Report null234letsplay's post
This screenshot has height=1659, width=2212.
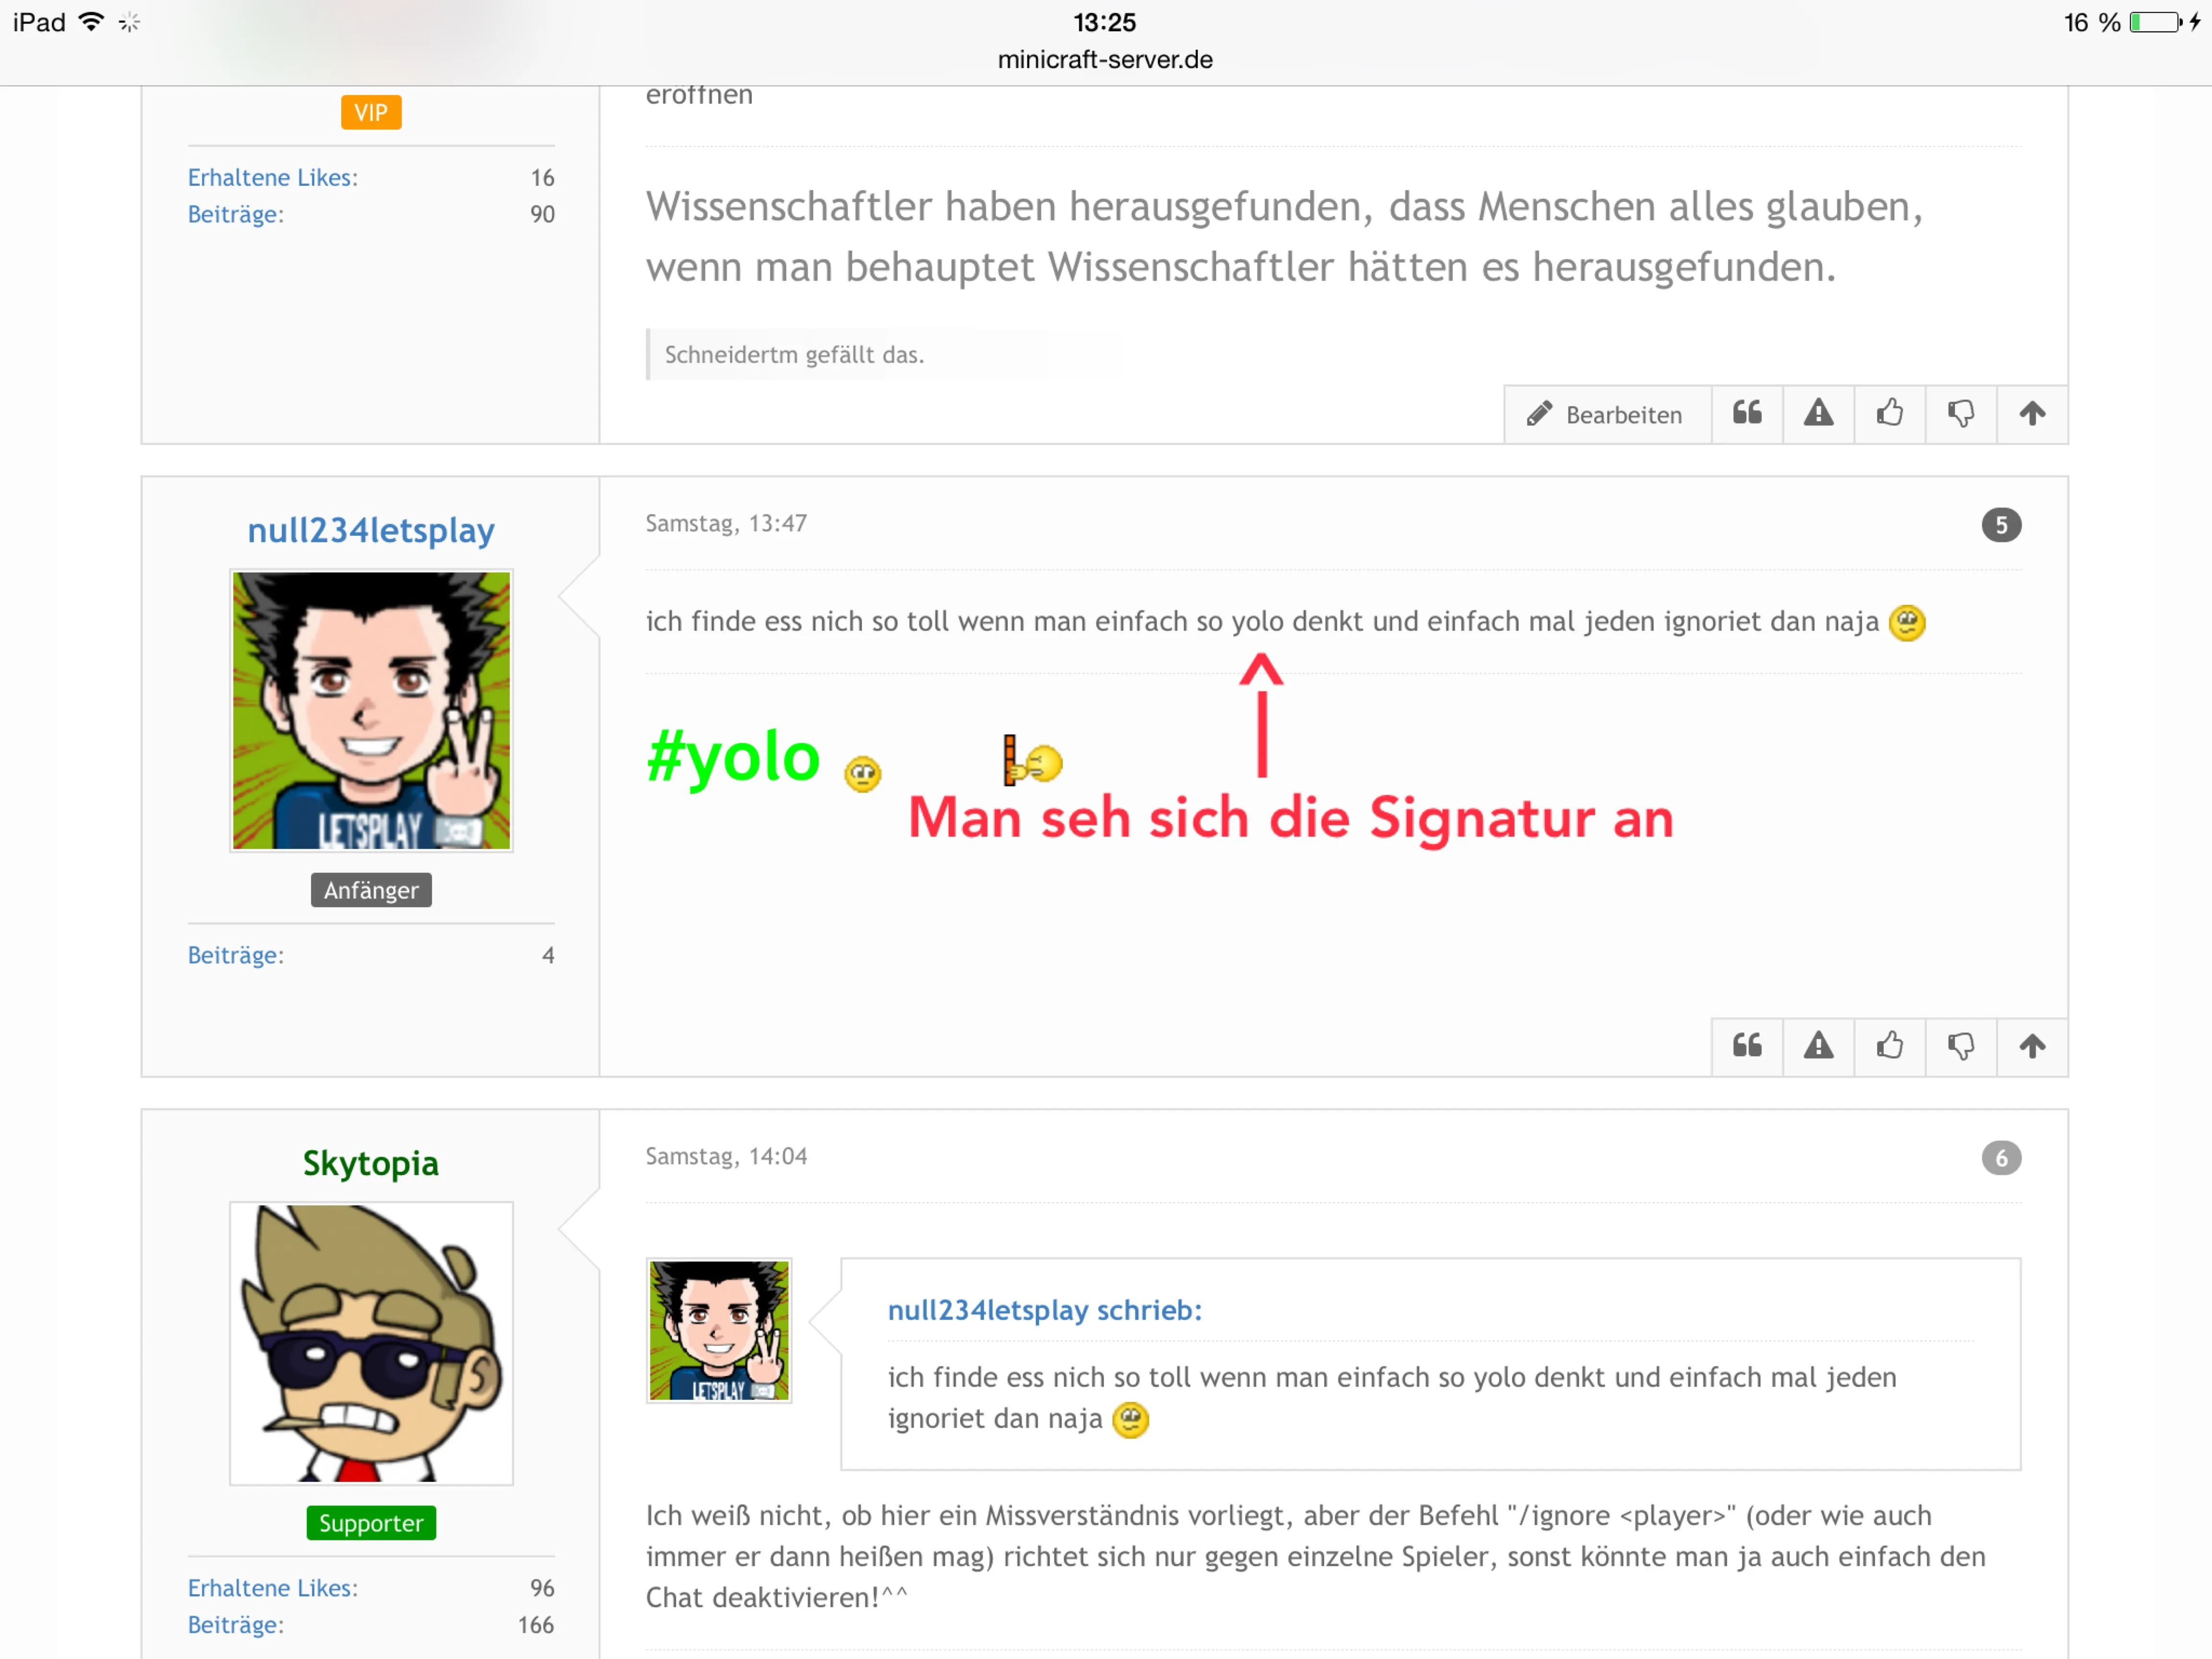coord(1818,1047)
